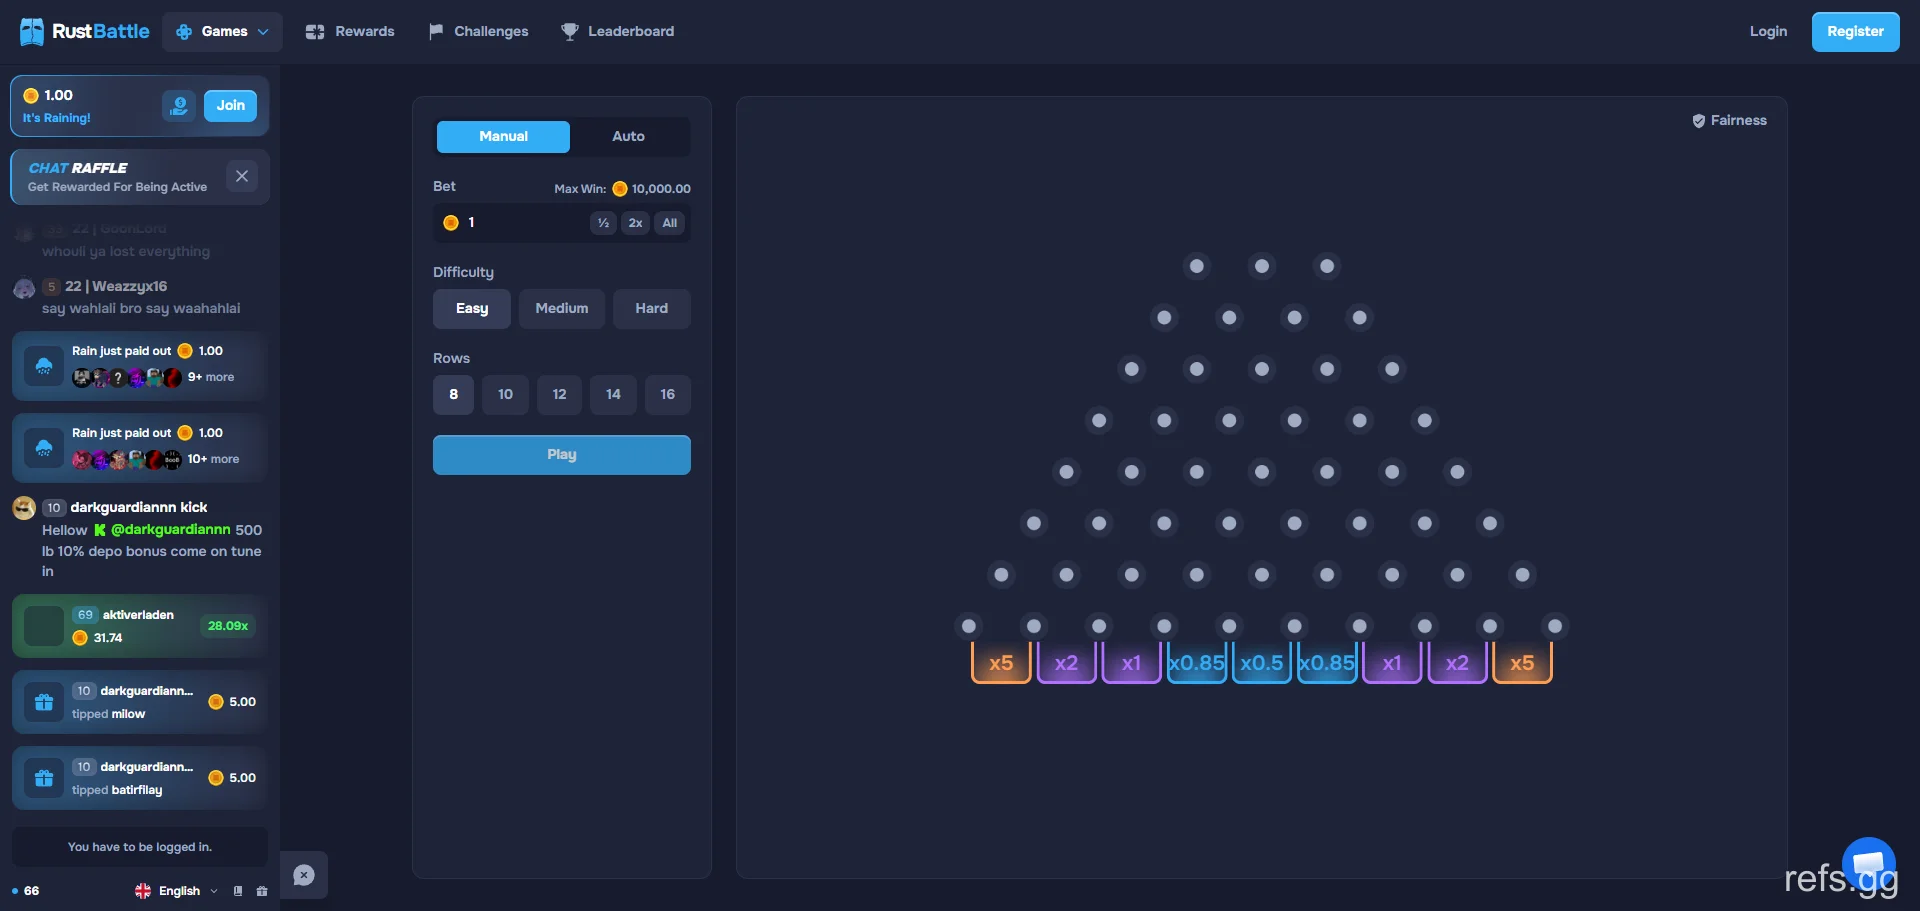Choose 12 rows

click(560, 395)
